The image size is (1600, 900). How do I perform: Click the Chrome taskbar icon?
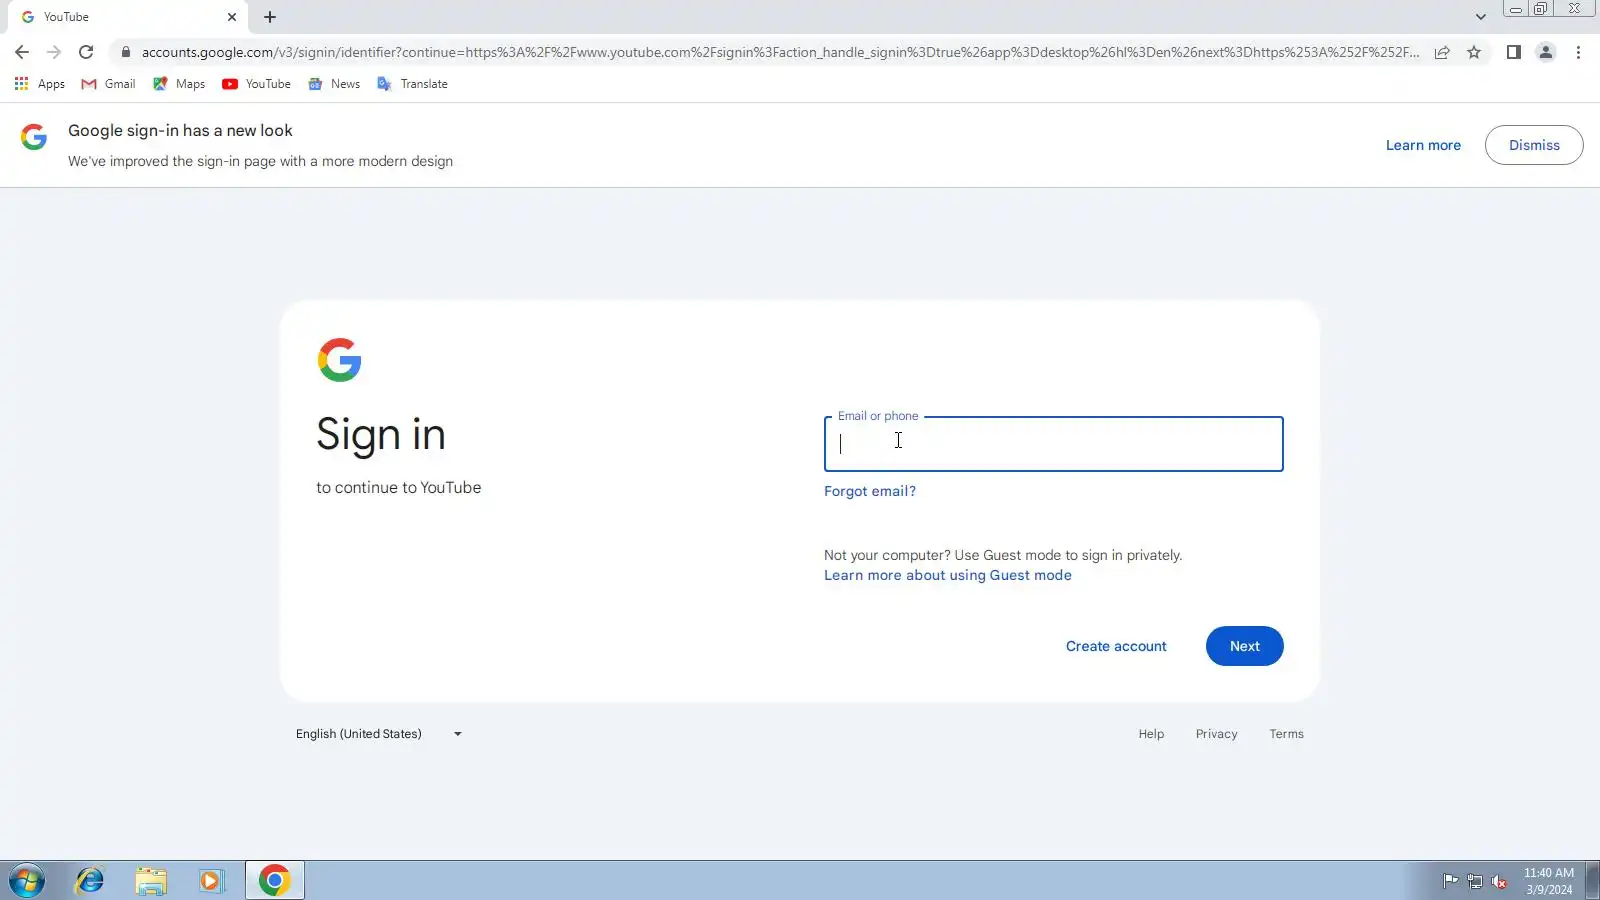(x=274, y=880)
